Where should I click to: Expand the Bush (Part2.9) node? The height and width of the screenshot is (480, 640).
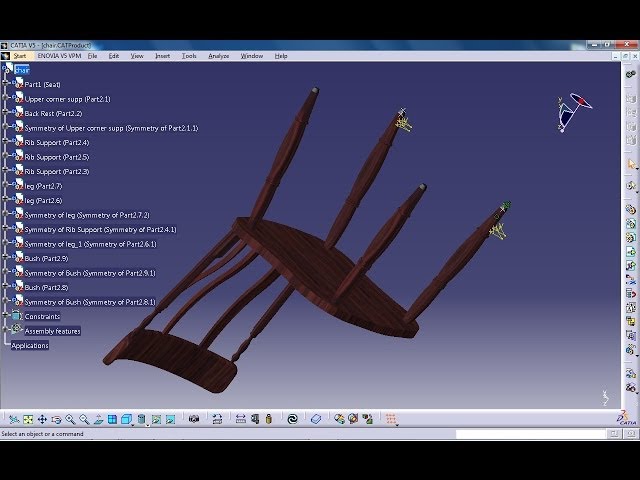[5, 257]
